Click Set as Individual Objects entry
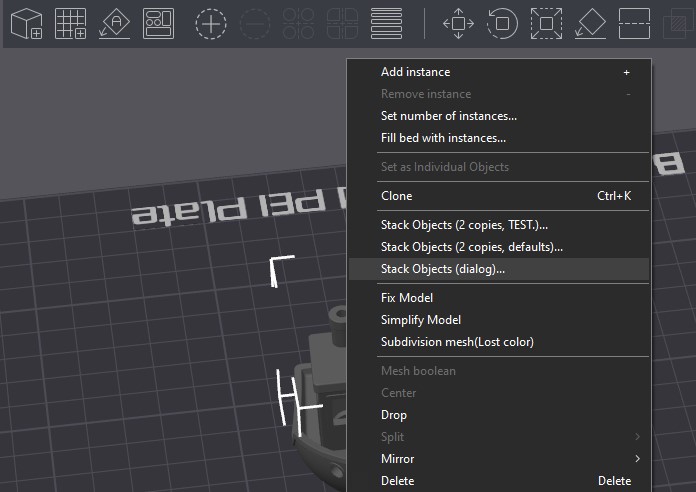The image size is (696, 492). point(499,167)
